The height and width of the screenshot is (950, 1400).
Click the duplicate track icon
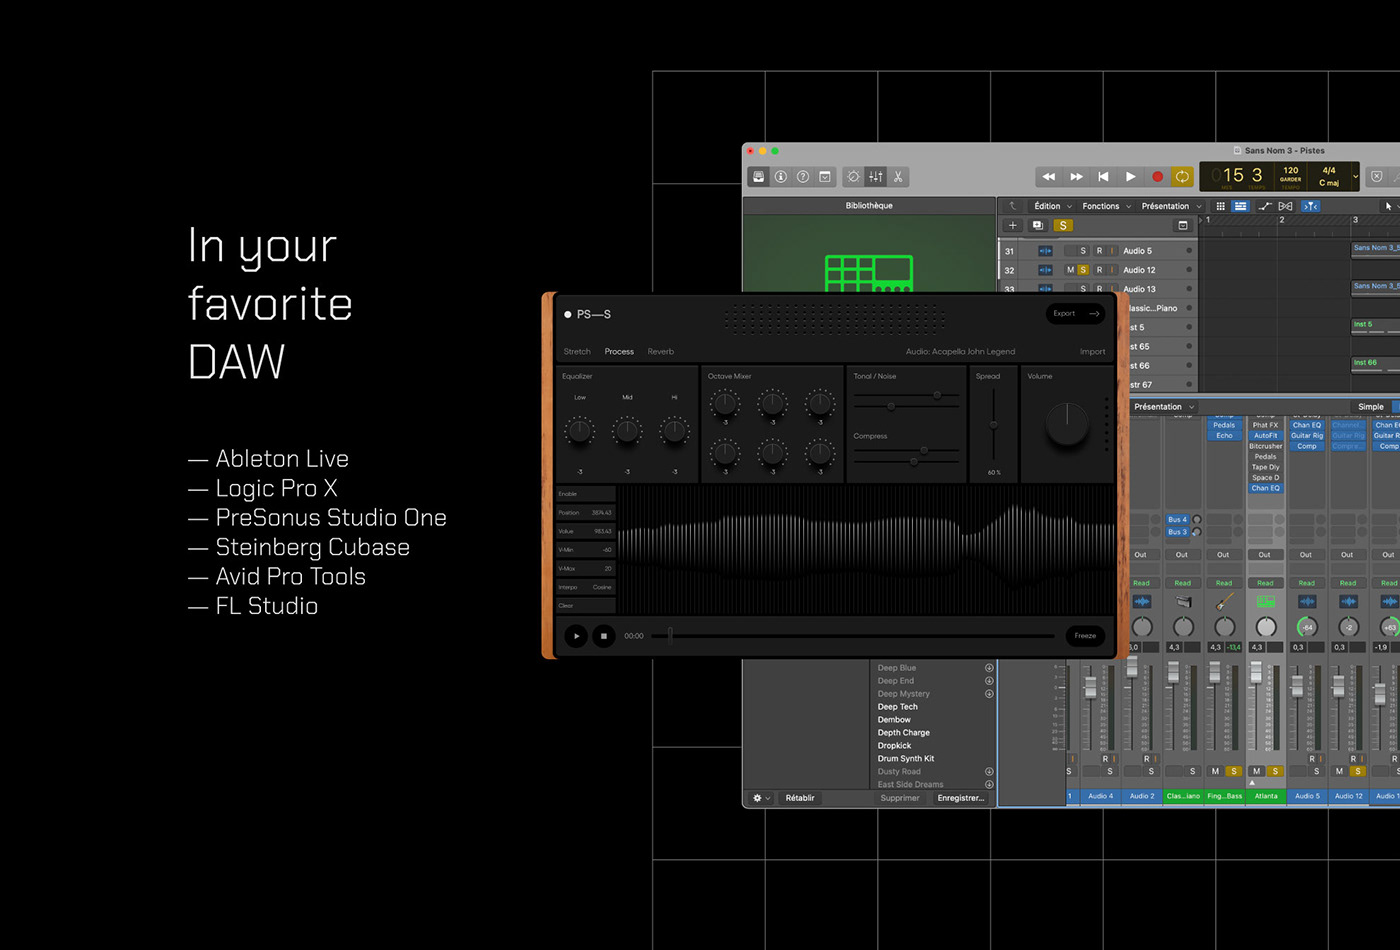tap(1037, 226)
